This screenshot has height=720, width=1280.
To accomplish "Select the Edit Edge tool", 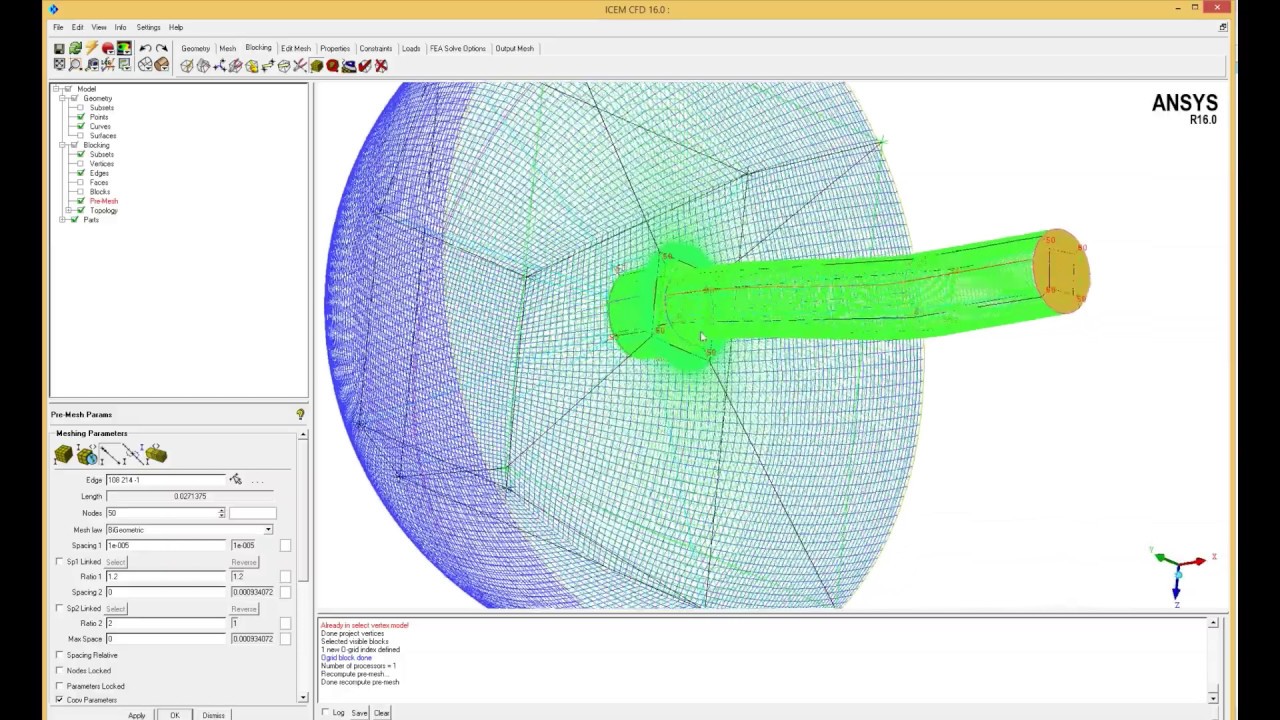I will tap(300, 66).
